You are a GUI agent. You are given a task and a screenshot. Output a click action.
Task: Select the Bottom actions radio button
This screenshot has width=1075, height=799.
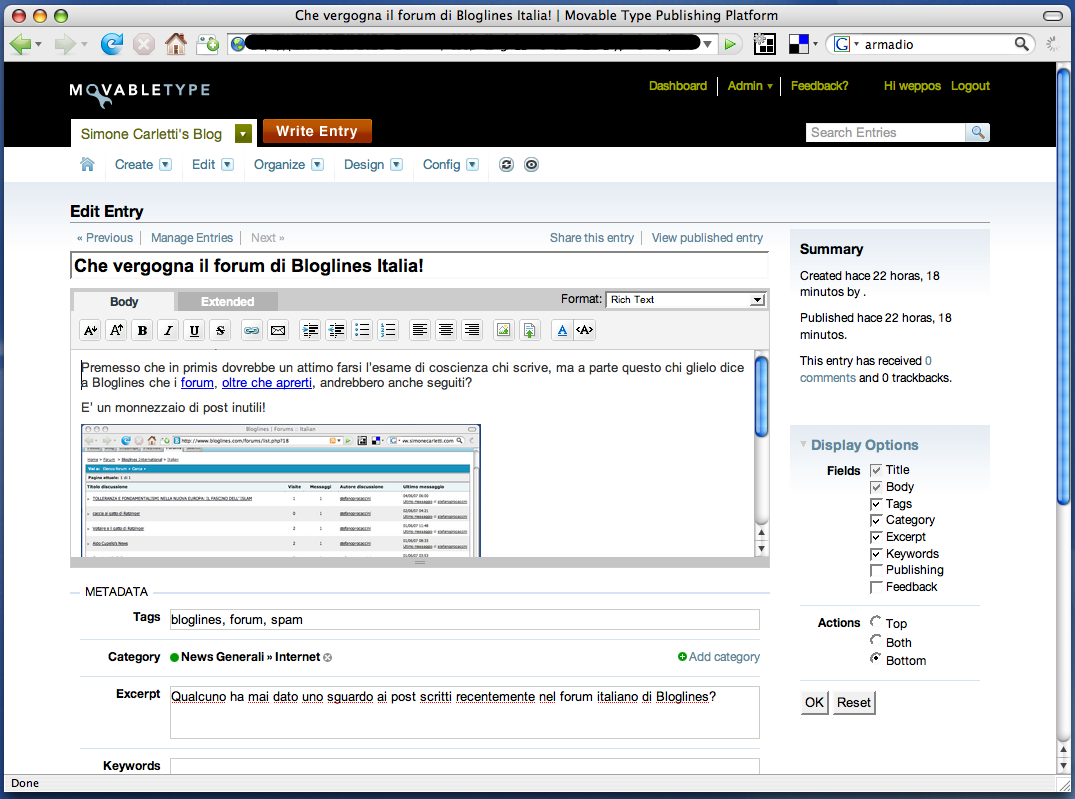point(875,658)
